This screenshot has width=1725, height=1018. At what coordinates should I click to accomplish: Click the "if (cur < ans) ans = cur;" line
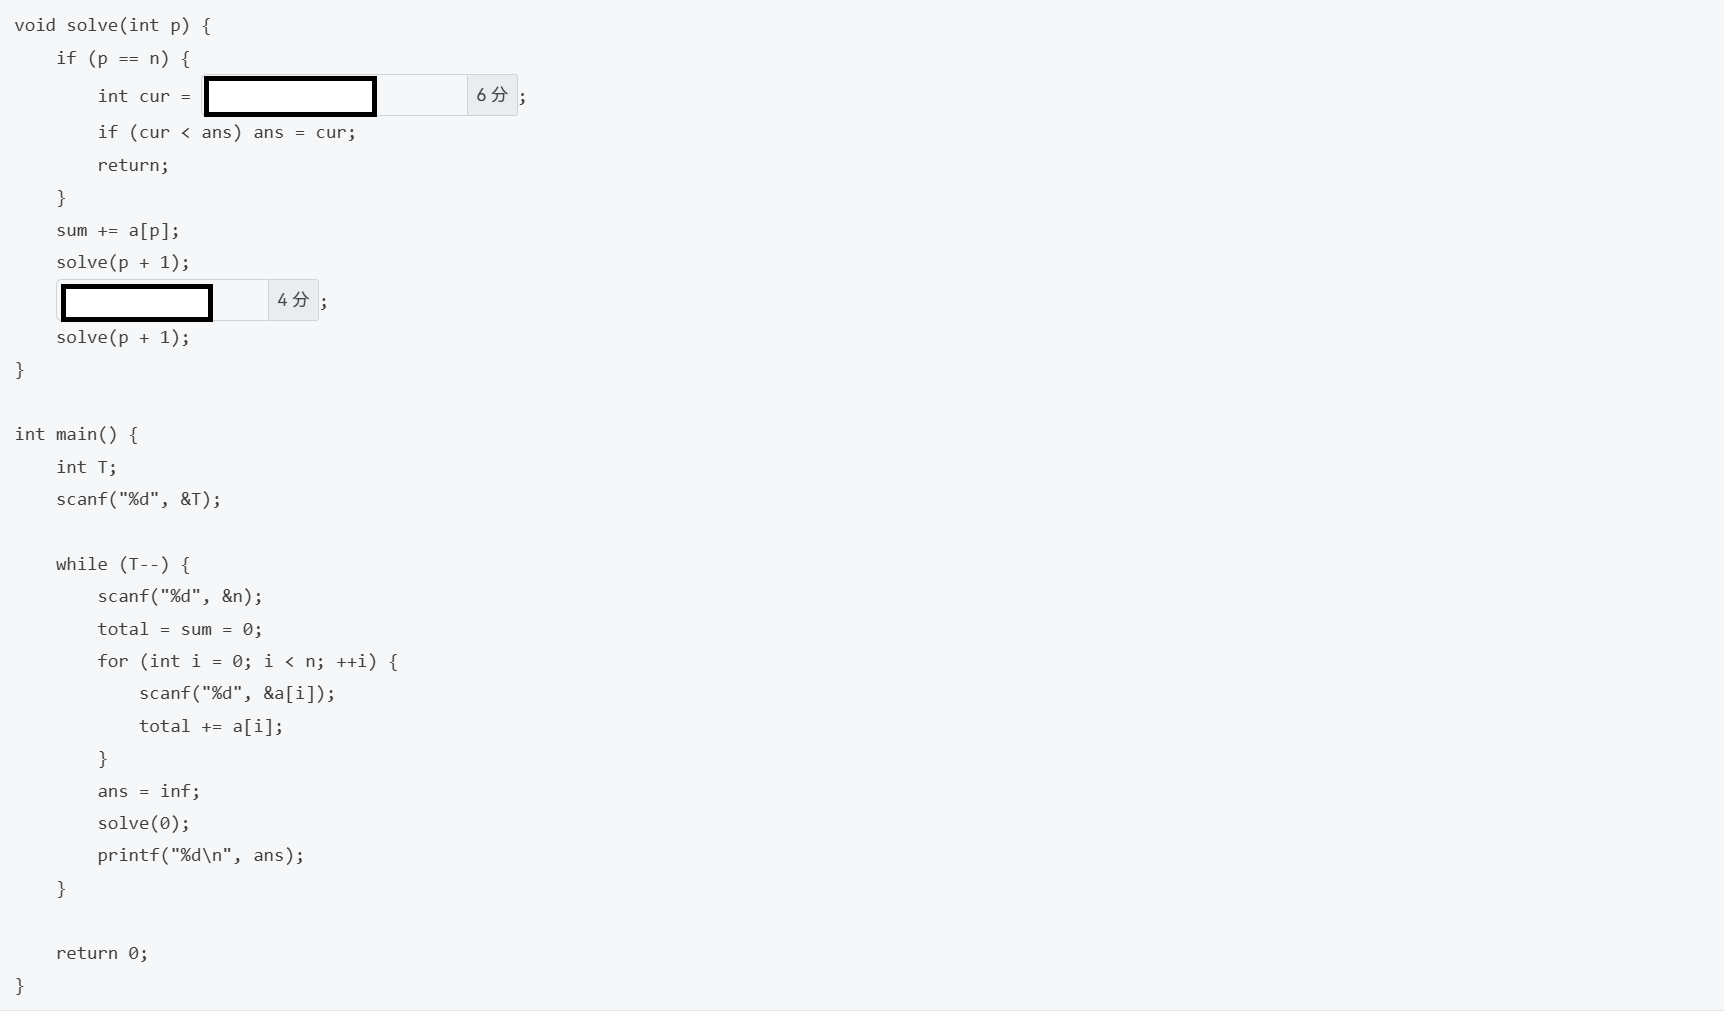tap(226, 132)
